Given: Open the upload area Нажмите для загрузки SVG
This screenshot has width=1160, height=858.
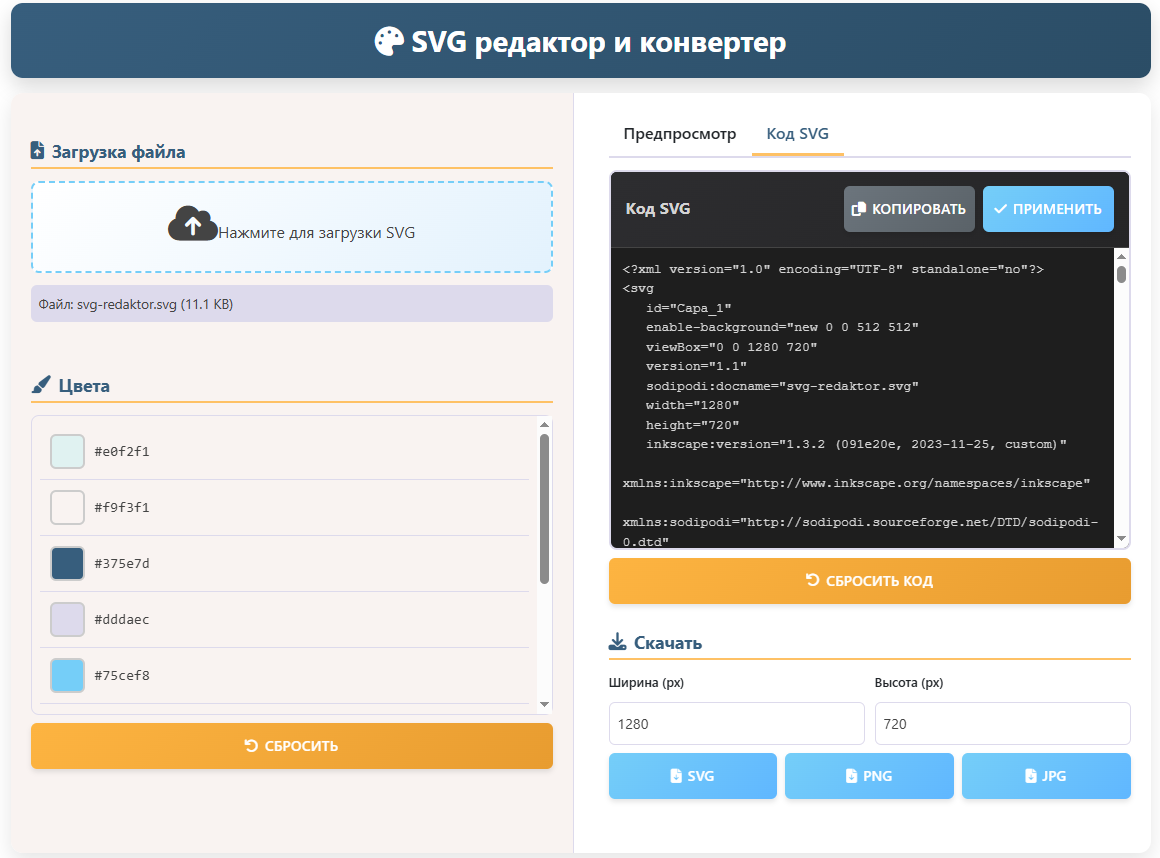Looking at the screenshot, I should [291, 227].
